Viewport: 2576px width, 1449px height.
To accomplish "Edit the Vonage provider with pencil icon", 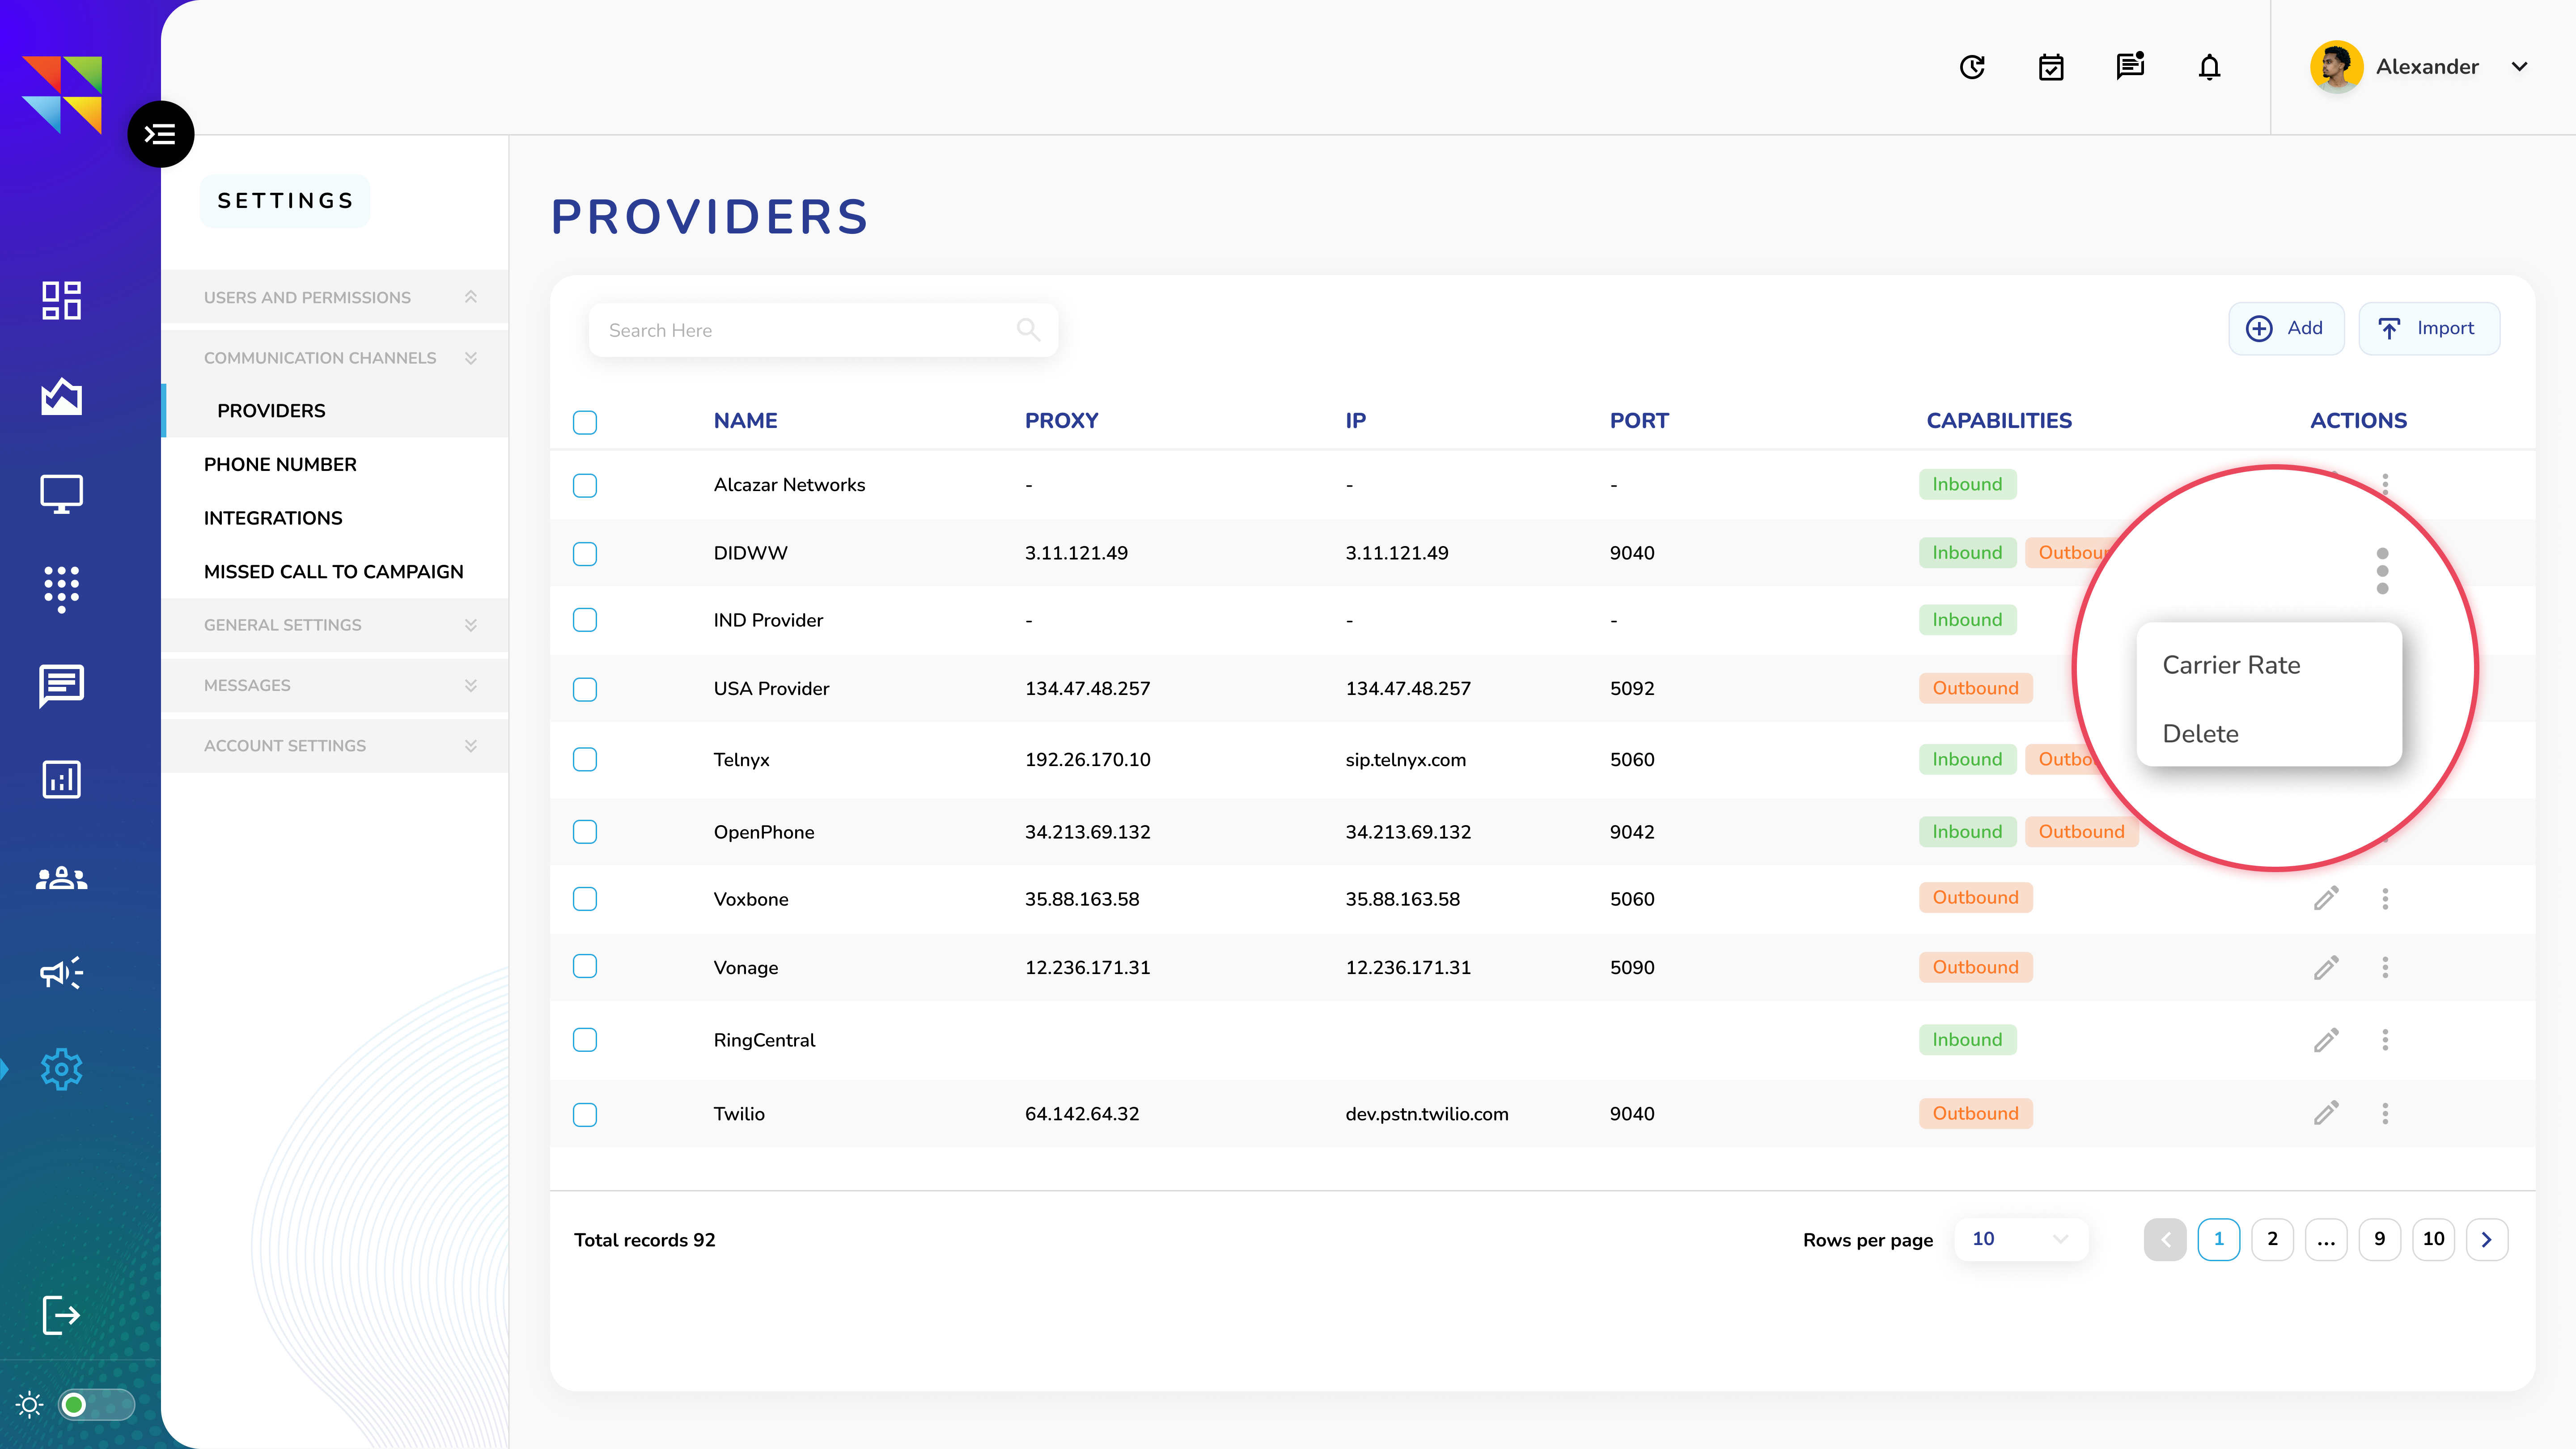I will coord(2326,967).
